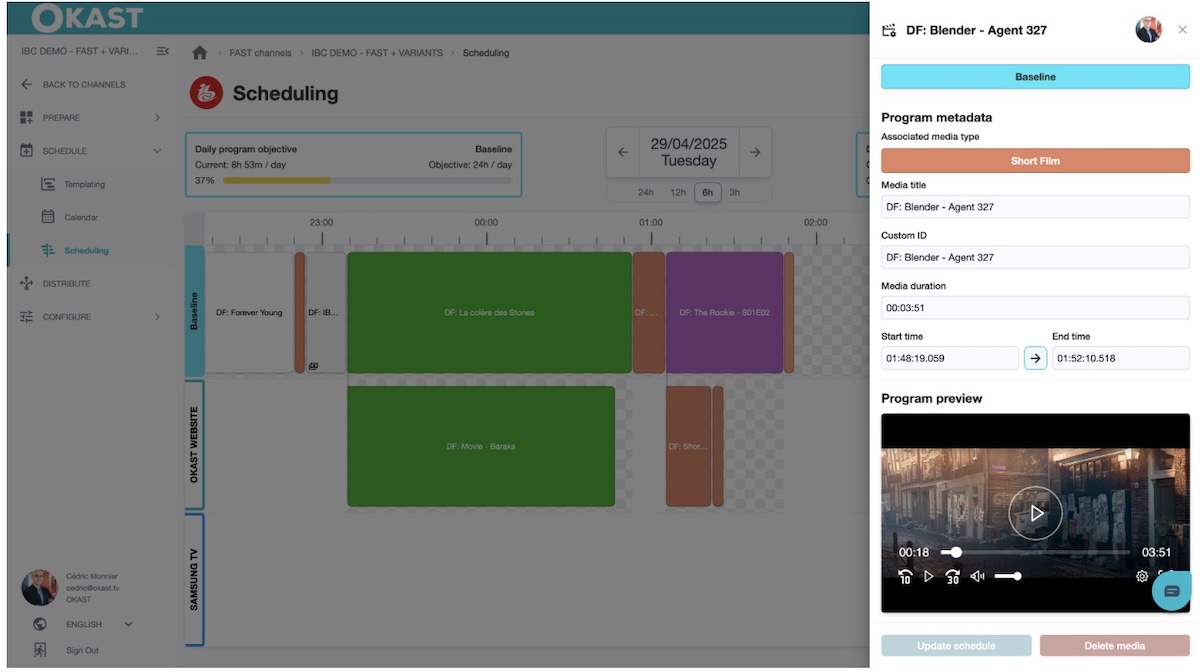Select the 3h timeline zoom option
Viewport: 1200px width, 672px height.
735,192
